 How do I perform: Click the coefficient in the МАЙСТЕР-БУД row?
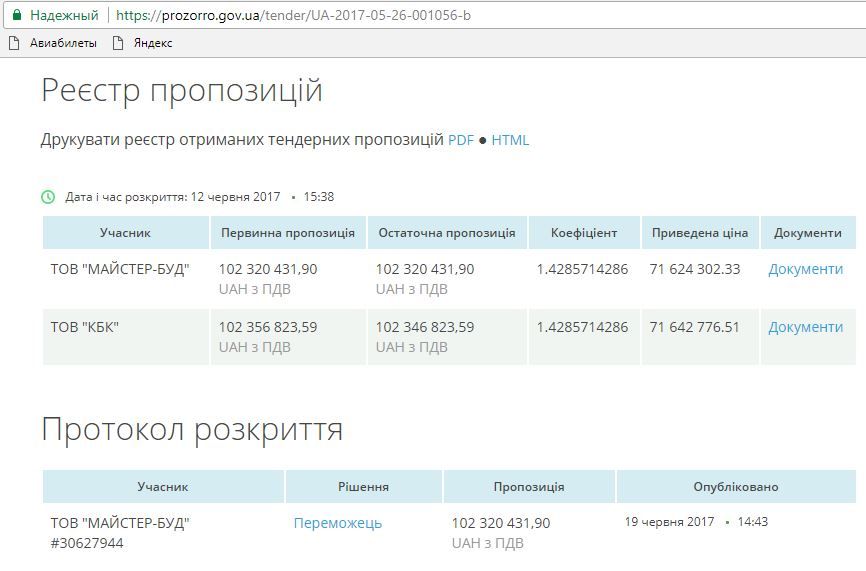(x=582, y=269)
